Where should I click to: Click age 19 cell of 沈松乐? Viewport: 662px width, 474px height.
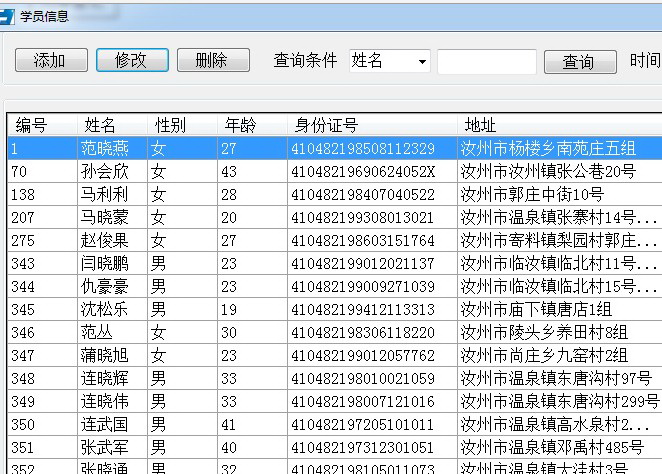(x=252, y=309)
